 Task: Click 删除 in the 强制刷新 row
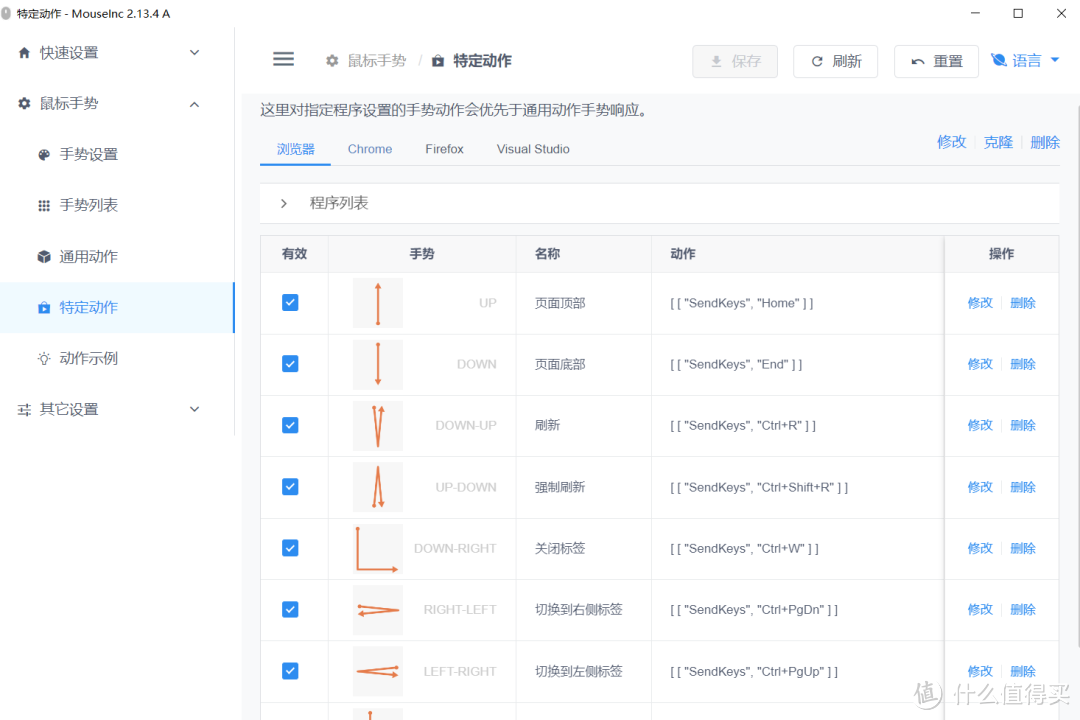tap(1023, 487)
